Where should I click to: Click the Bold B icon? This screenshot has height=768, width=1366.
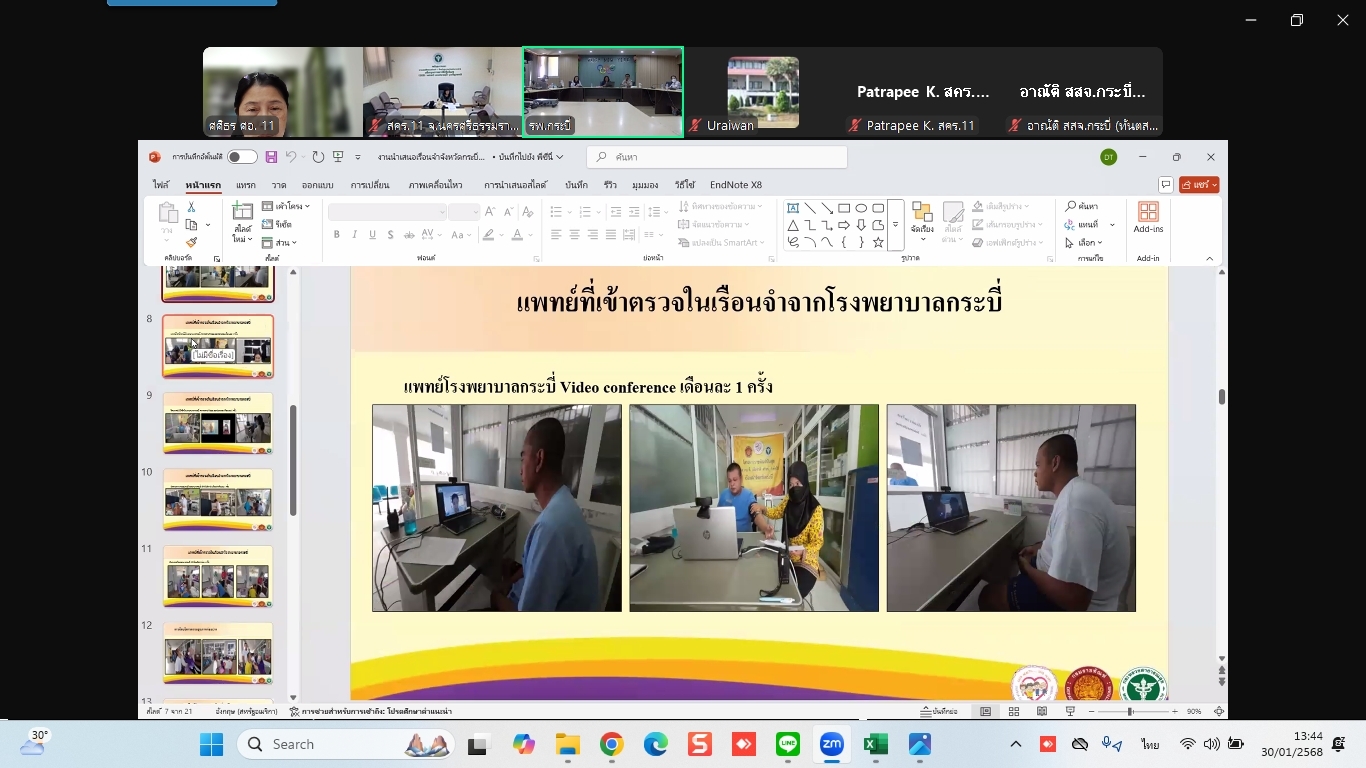tap(337, 235)
